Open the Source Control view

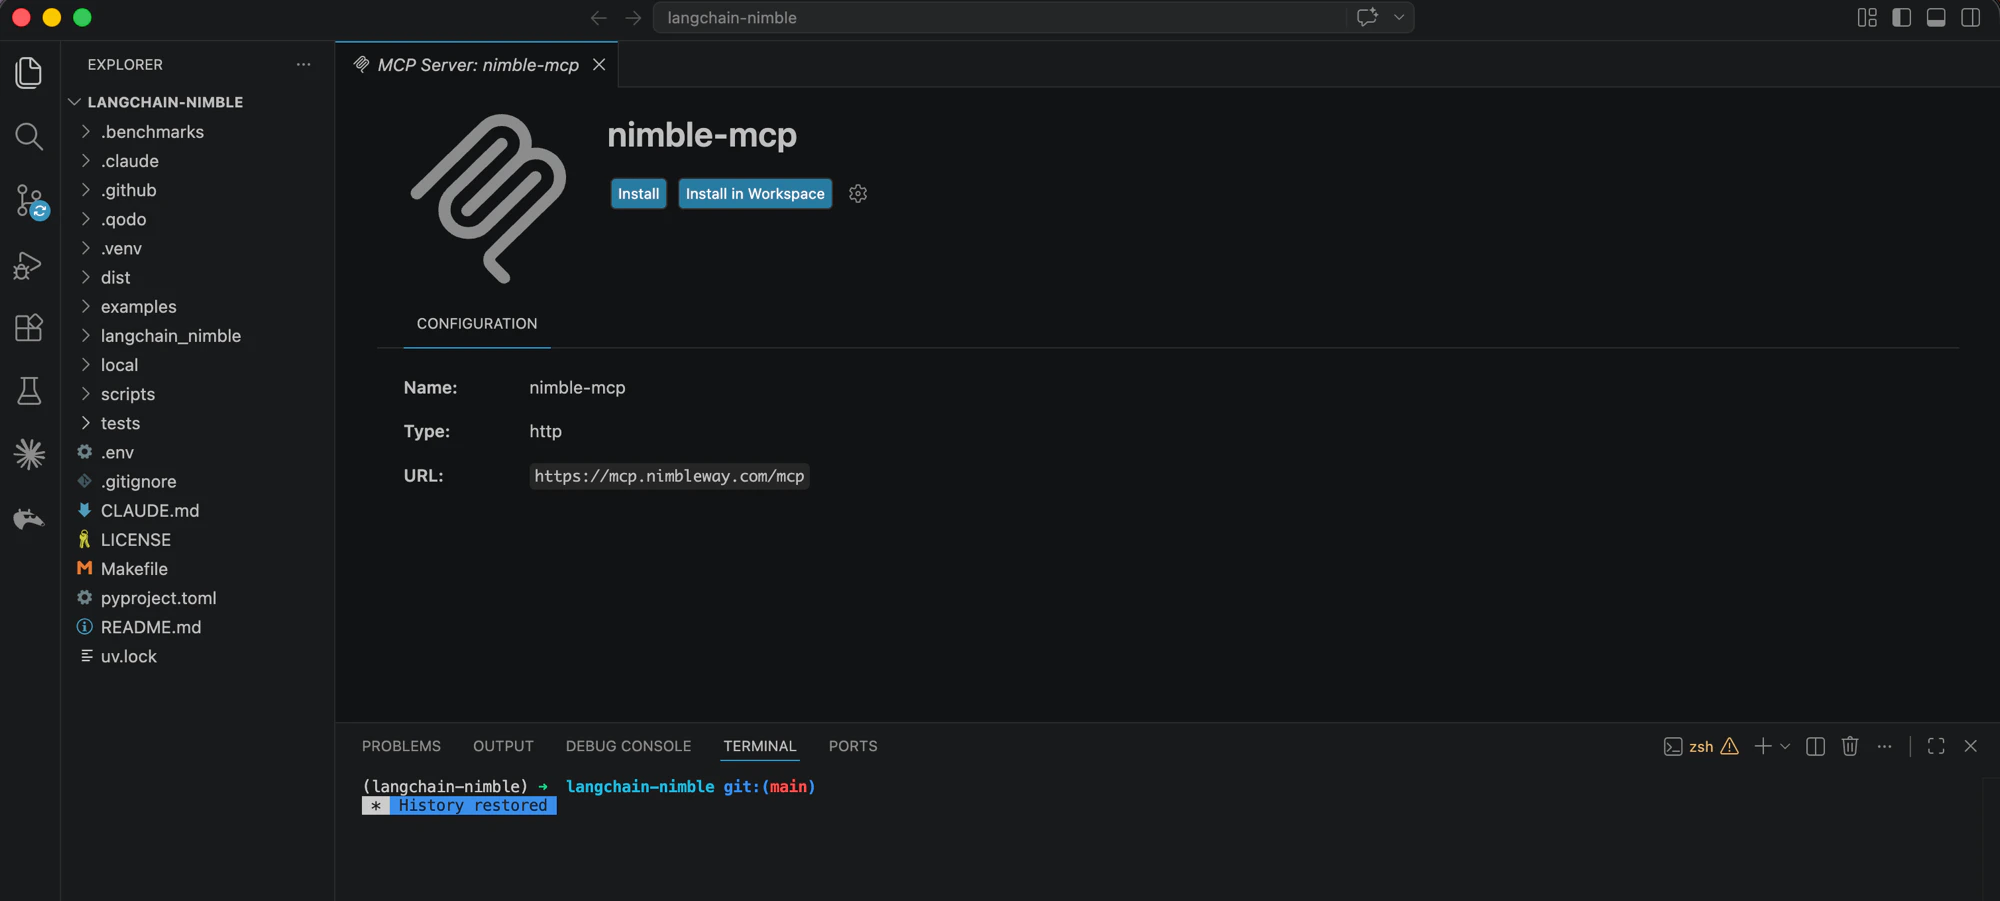pos(29,201)
